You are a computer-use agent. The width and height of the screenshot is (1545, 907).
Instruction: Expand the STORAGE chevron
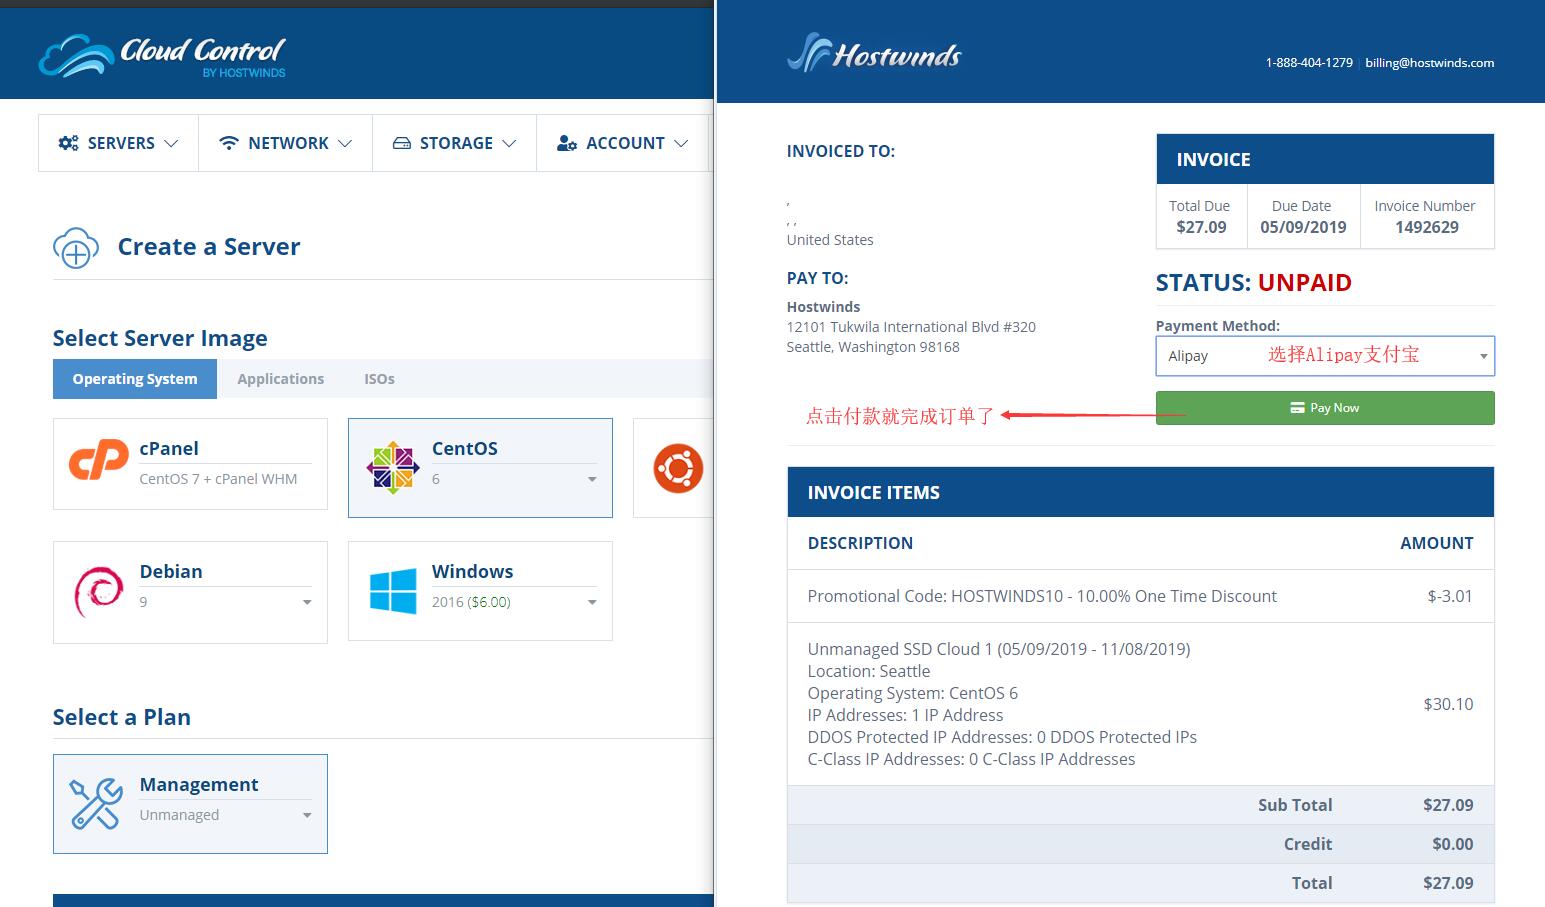pyautogui.click(x=509, y=144)
